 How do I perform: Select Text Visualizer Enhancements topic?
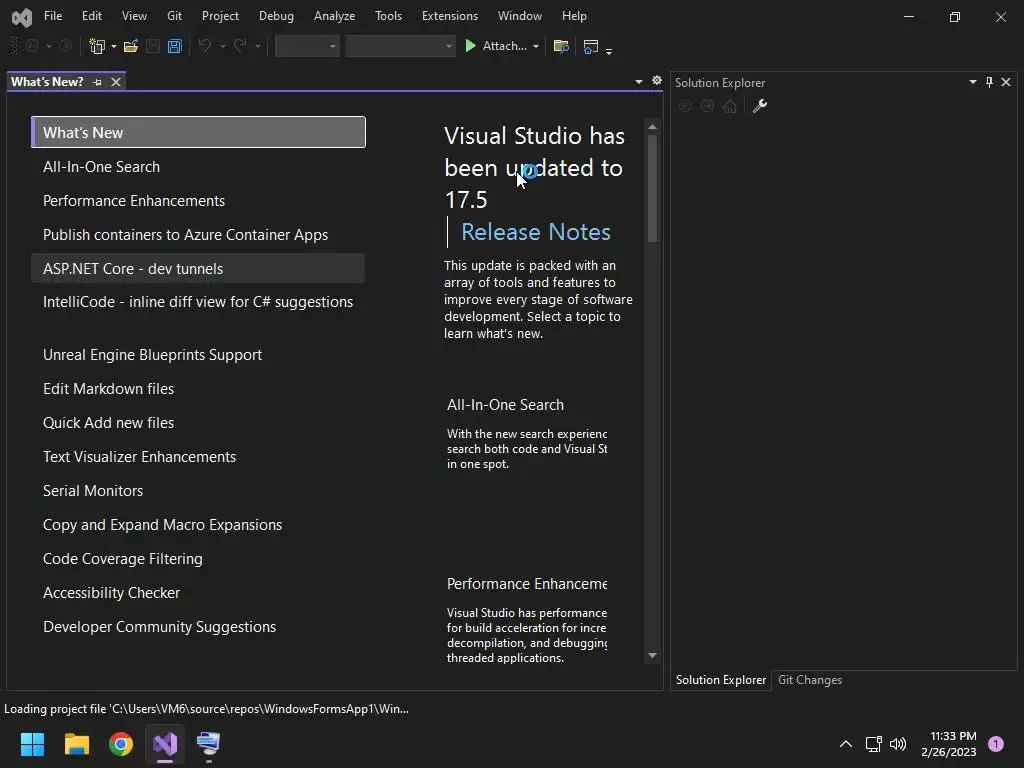click(198, 456)
